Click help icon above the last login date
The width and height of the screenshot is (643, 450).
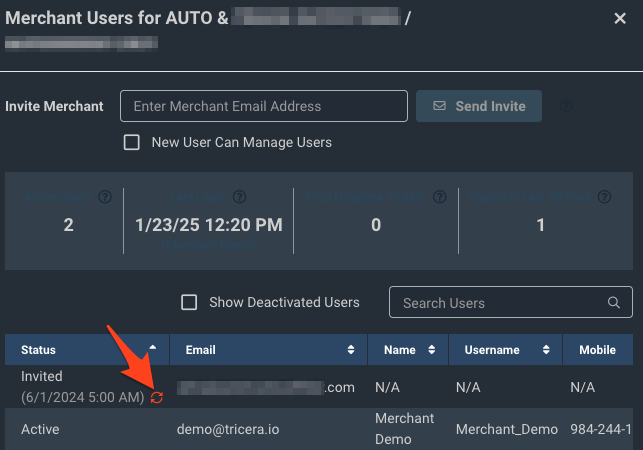[x=239, y=198]
